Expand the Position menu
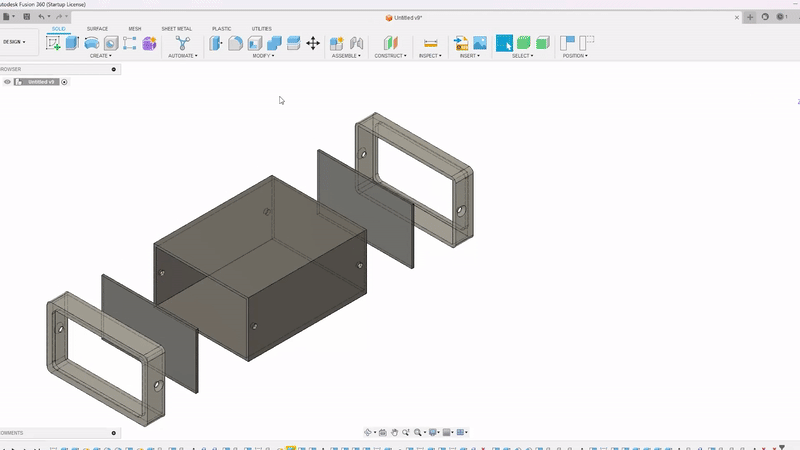Image resolution: width=800 pixels, height=450 pixels. pos(575,56)
